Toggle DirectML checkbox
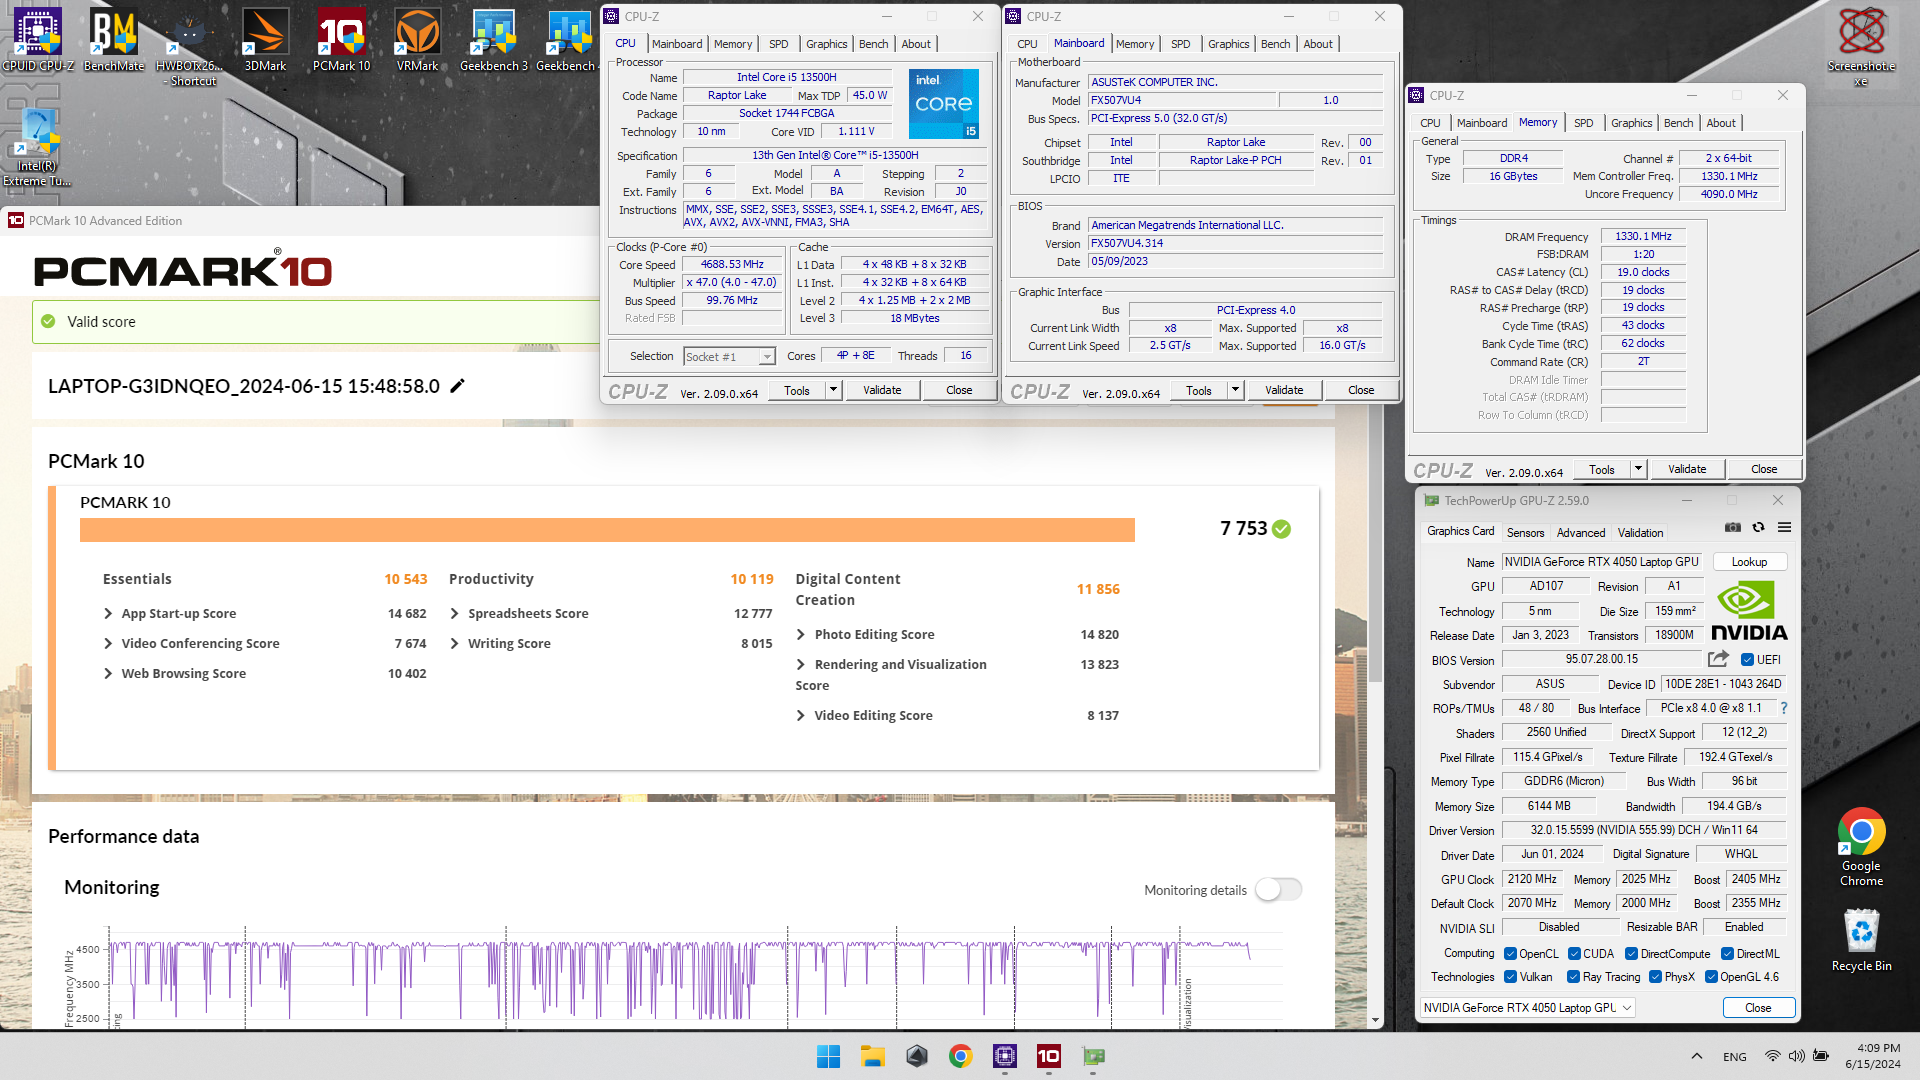The image size is (1920, 1080). point(1727,954)
